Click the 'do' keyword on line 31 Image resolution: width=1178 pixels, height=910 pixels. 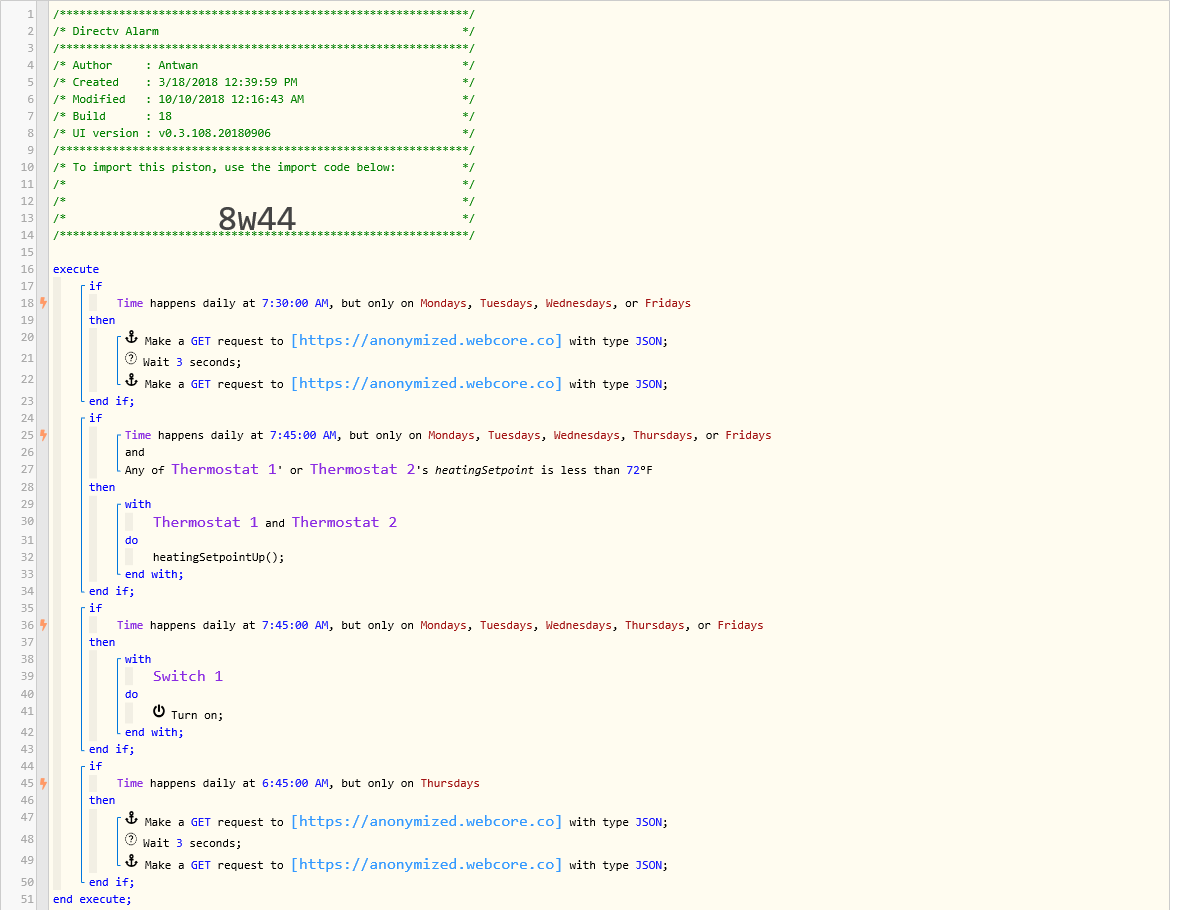pyautogui.click(x=131, y=540)
